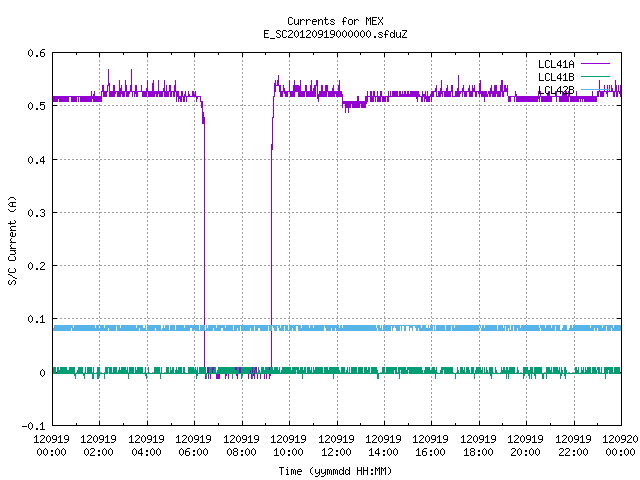Click the 'Time (yymmdd HH:MM)' x-axis label
This screenshot has height=480, width=640.
(335, 471)
